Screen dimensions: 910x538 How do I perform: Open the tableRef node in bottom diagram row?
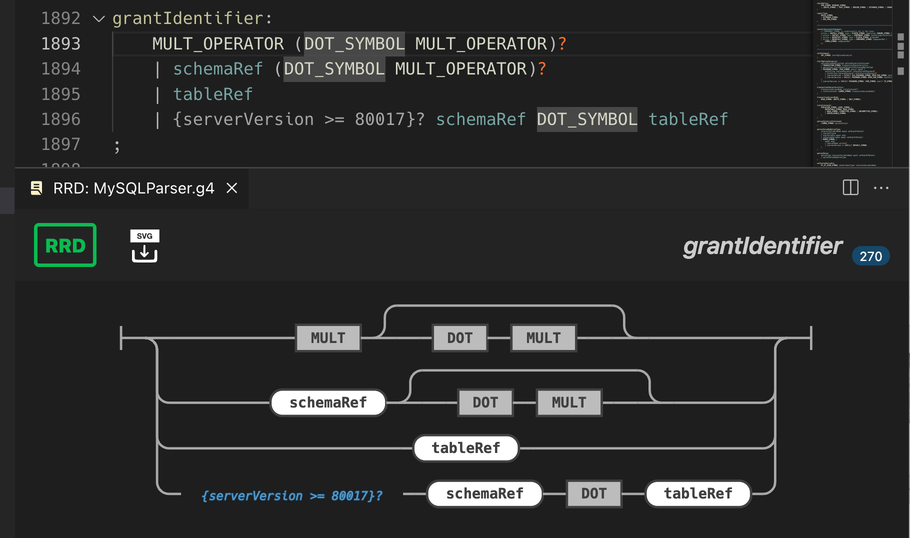pos(698,493)
